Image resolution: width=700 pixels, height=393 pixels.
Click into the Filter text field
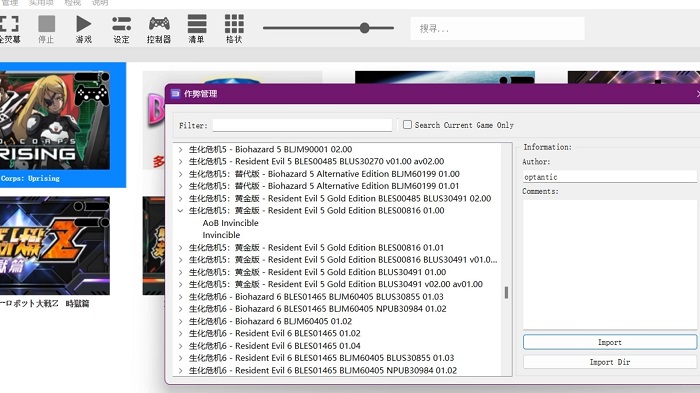coord(302,125)
